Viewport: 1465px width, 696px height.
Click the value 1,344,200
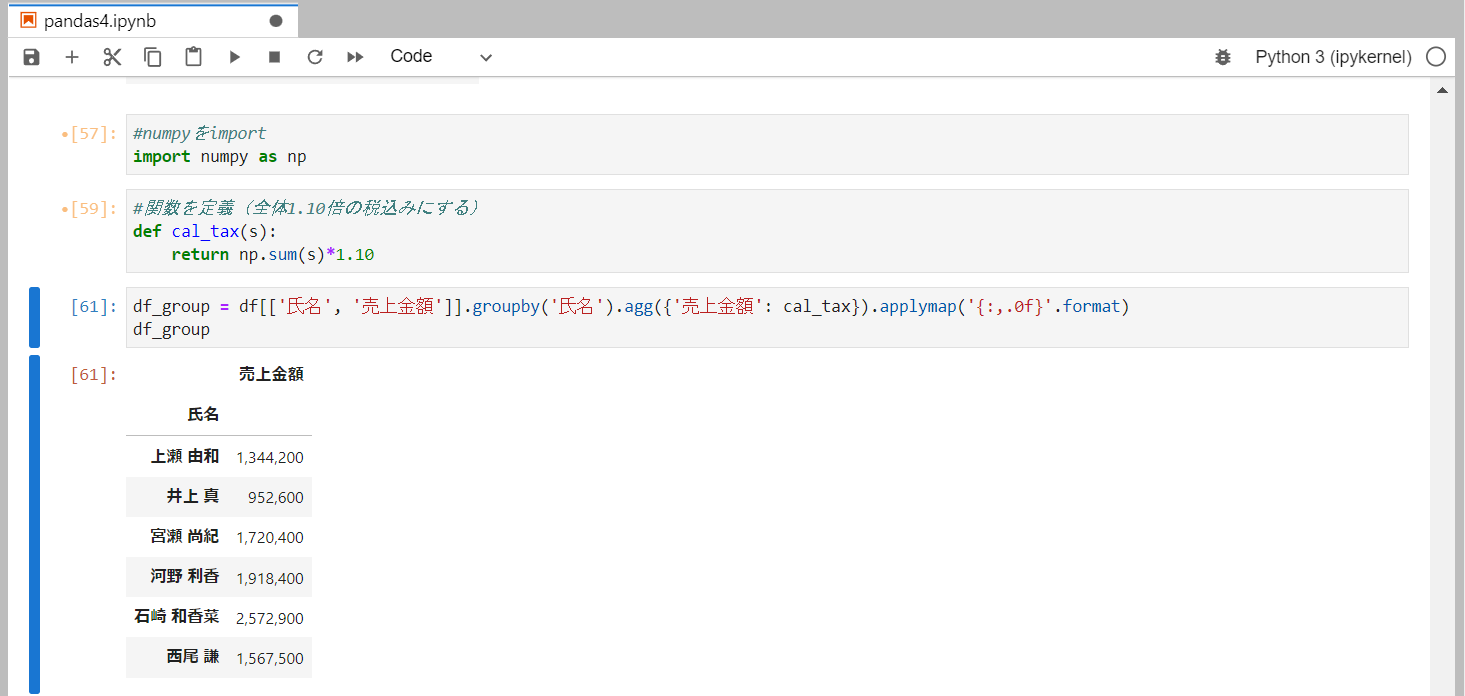click(270, 457)
